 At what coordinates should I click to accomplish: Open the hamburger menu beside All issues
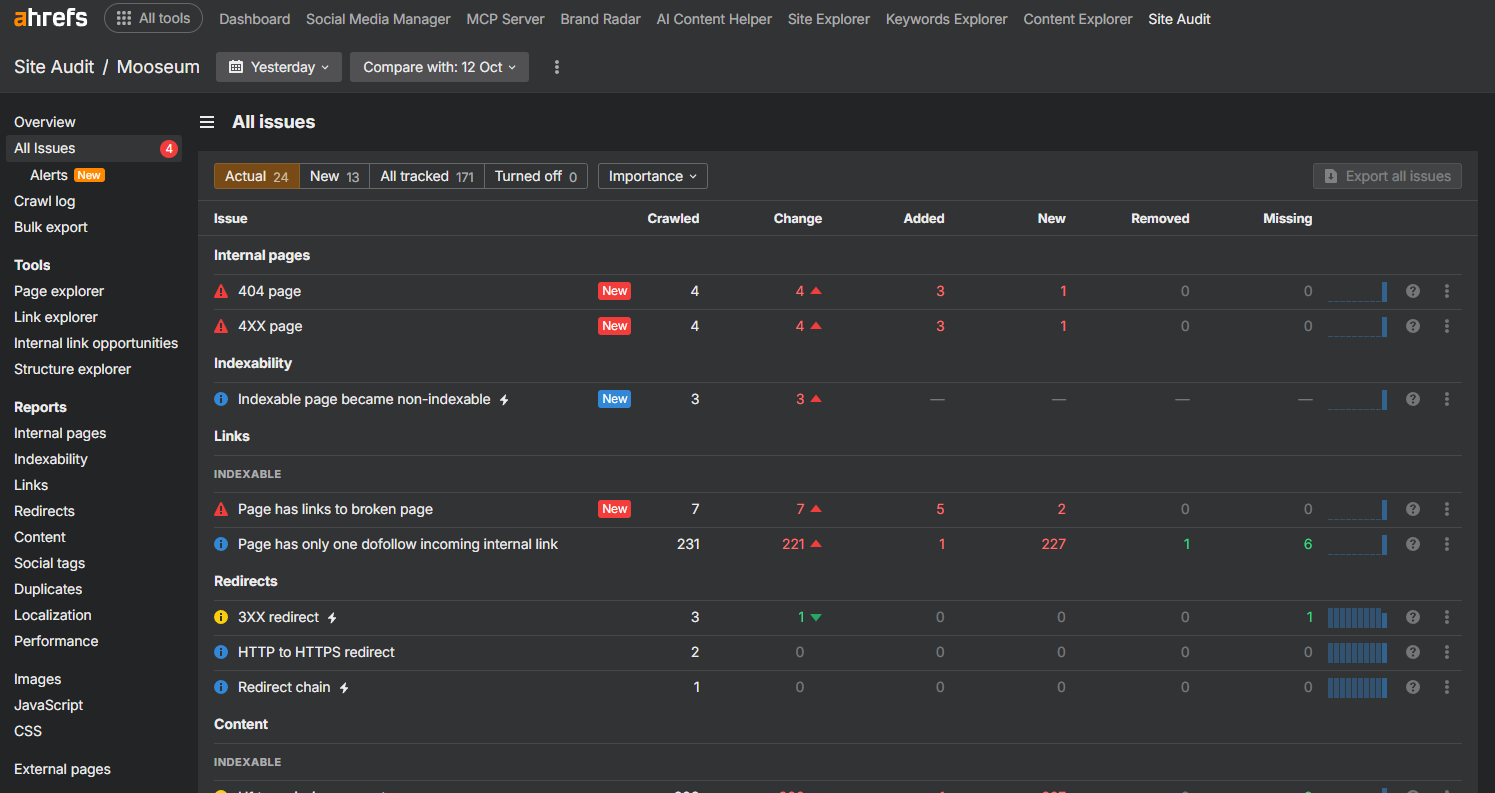207,121
